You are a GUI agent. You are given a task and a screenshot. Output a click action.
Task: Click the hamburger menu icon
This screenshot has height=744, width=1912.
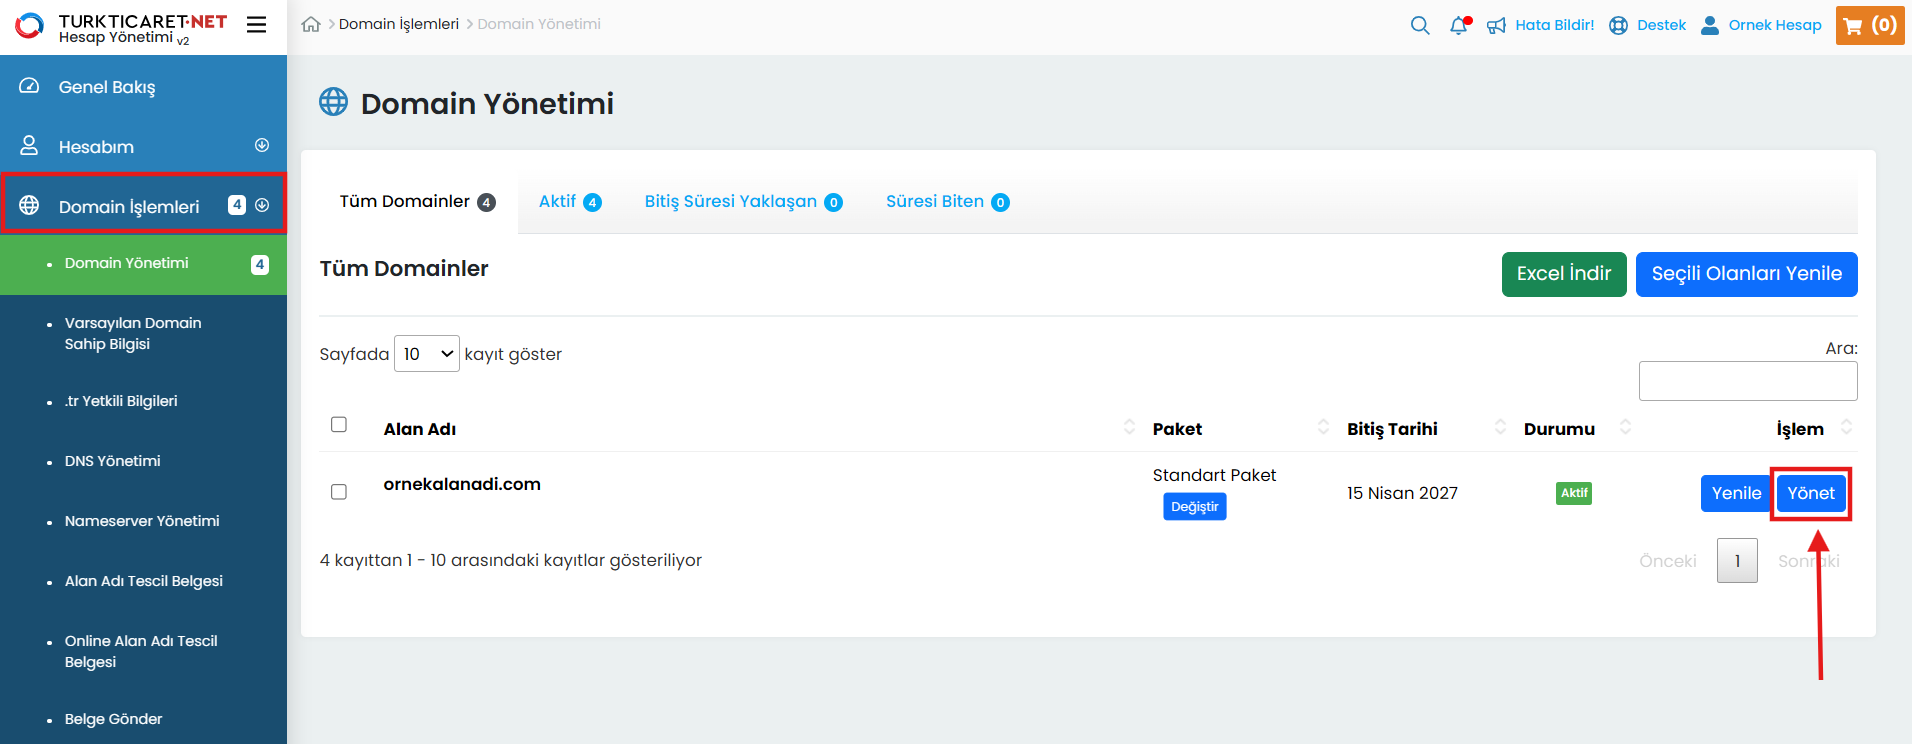pyautogui.click(x=257, y=25)
